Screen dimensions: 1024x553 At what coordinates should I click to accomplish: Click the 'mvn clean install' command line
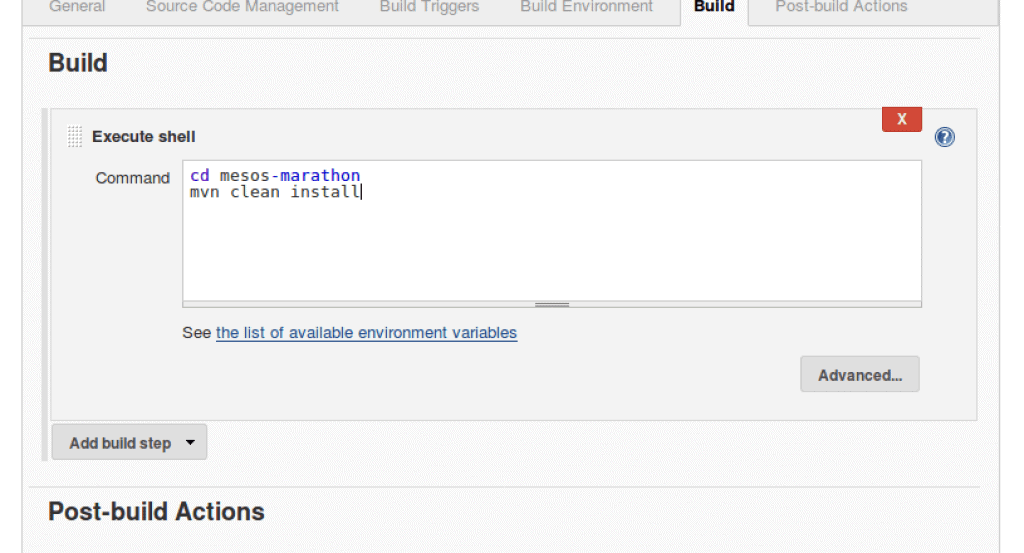275,192
